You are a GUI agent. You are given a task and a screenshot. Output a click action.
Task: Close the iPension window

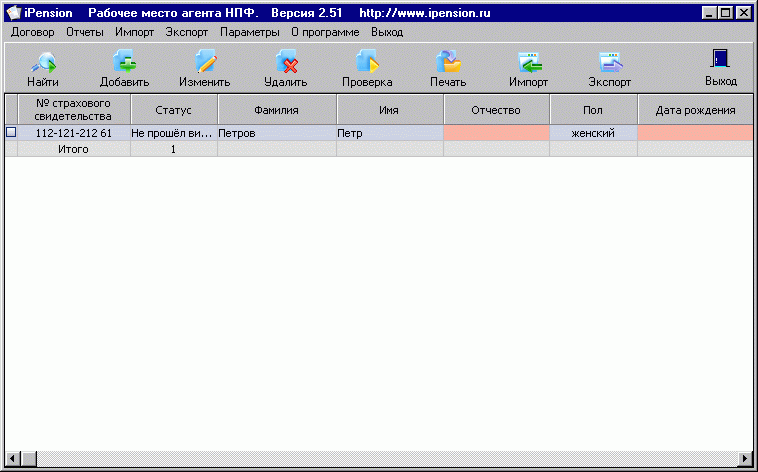click(x=743, y=13)
